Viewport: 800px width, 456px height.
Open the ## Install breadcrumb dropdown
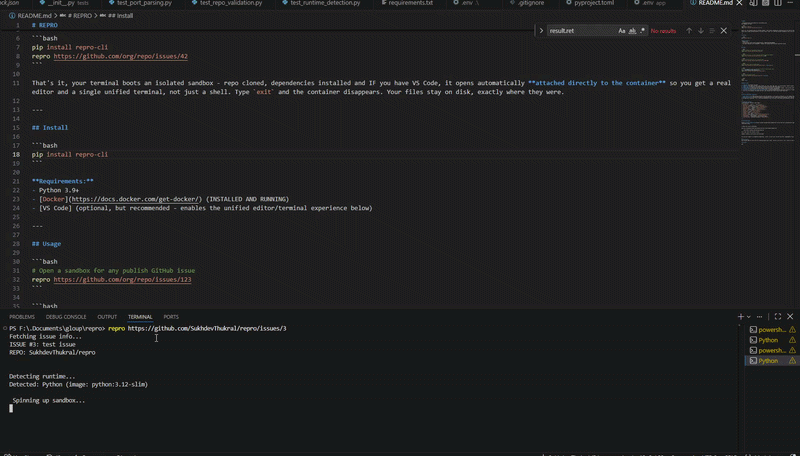[116, 16]
